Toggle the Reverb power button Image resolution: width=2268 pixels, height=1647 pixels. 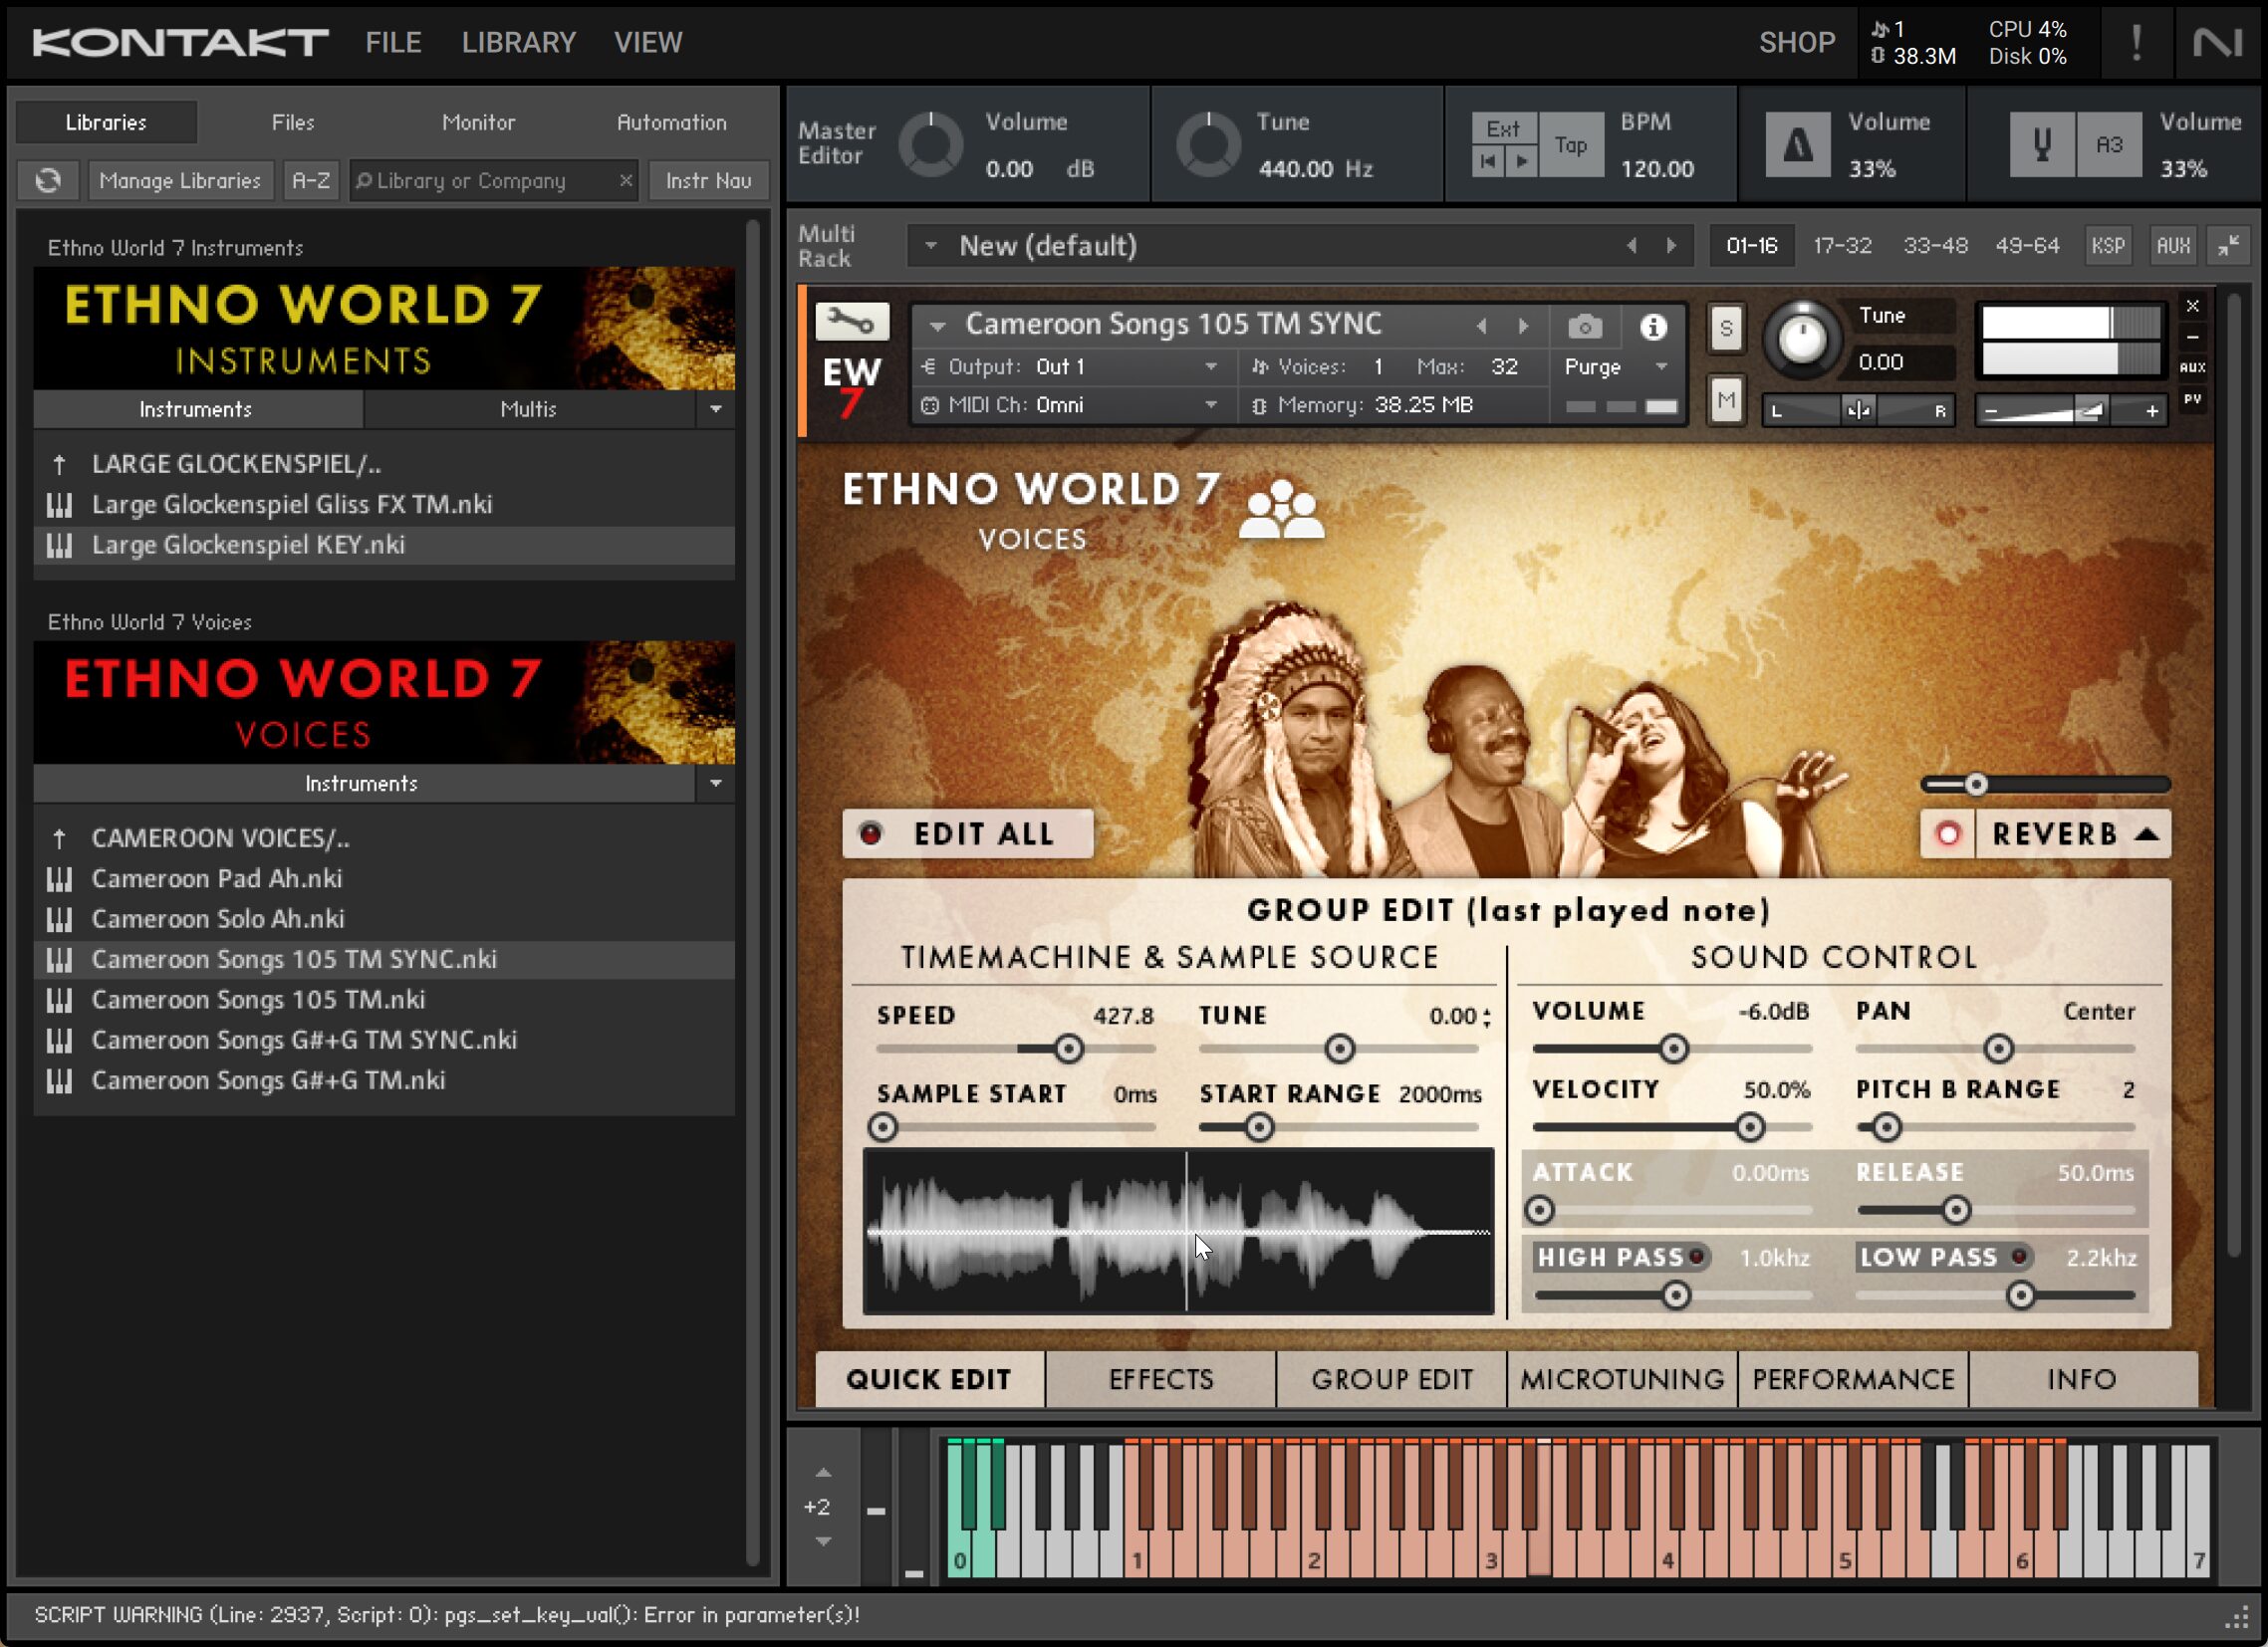pos(1948,834)
